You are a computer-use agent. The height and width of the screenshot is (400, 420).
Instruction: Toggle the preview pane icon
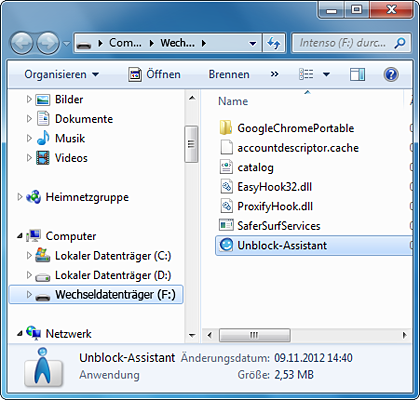pyautogui.click(x=357, y=74)
